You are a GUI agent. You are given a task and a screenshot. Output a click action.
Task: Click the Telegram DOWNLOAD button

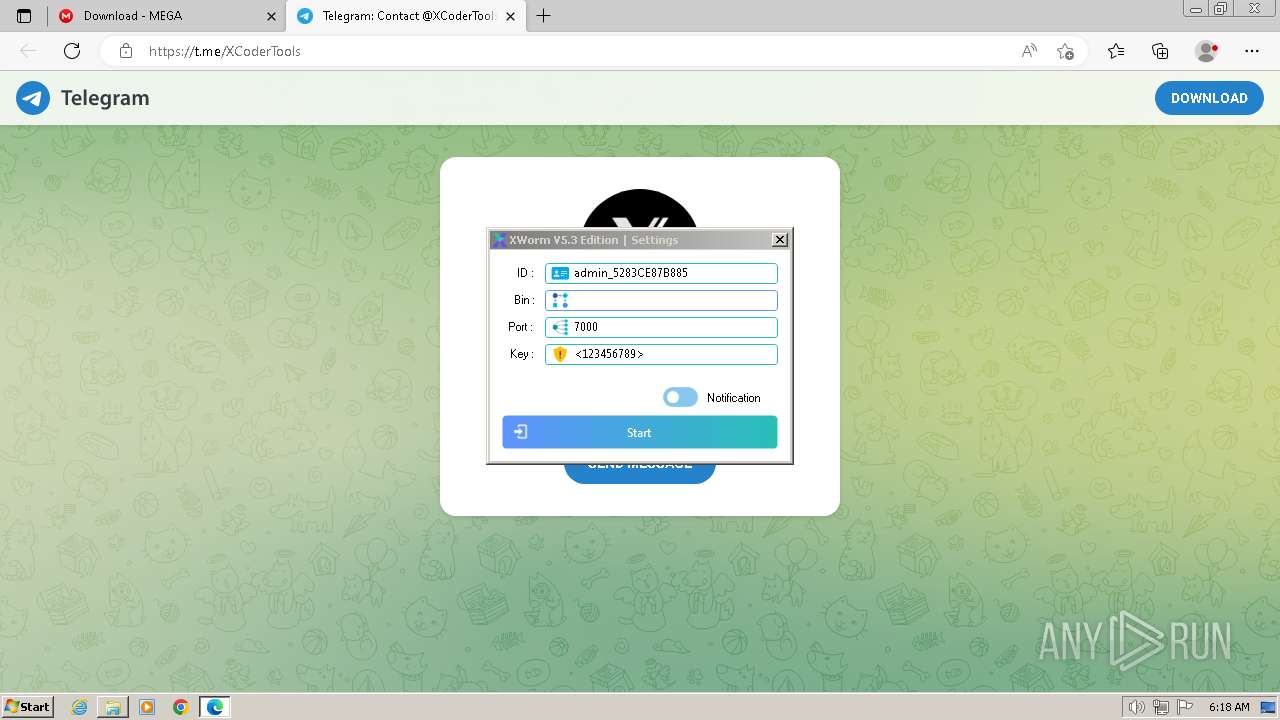1209,98
